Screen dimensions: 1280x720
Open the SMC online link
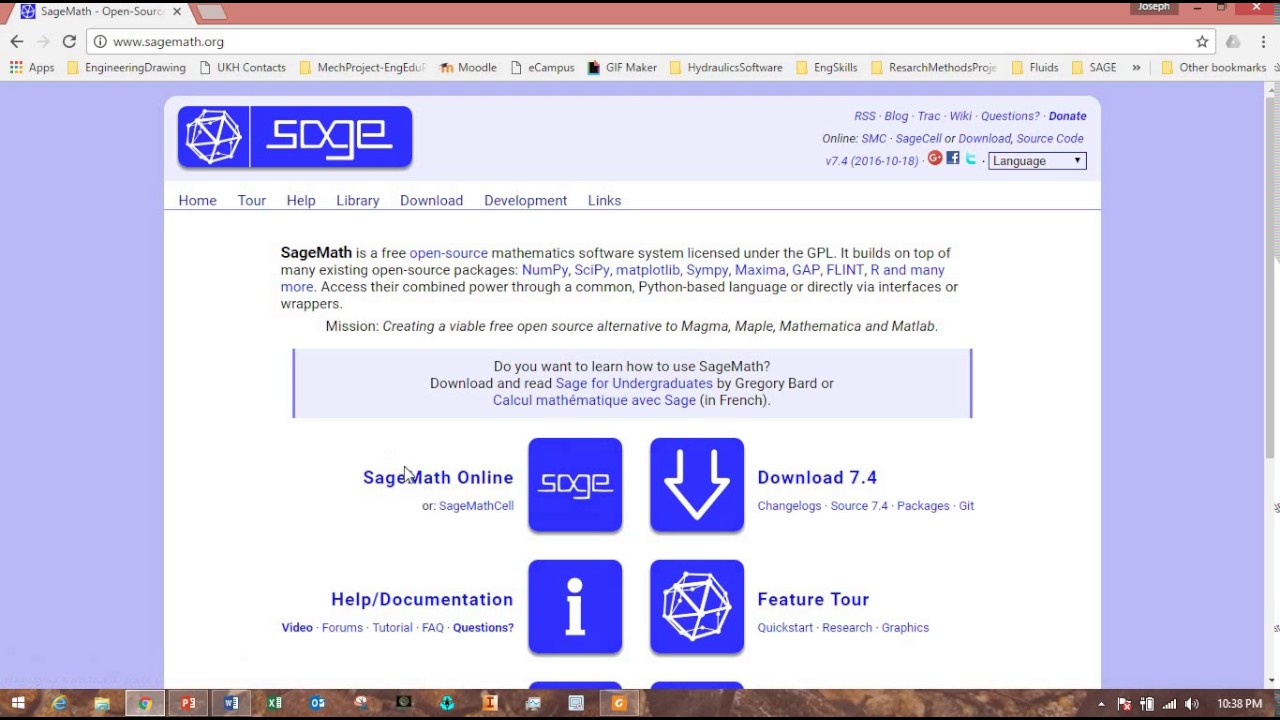coord(874,138)
